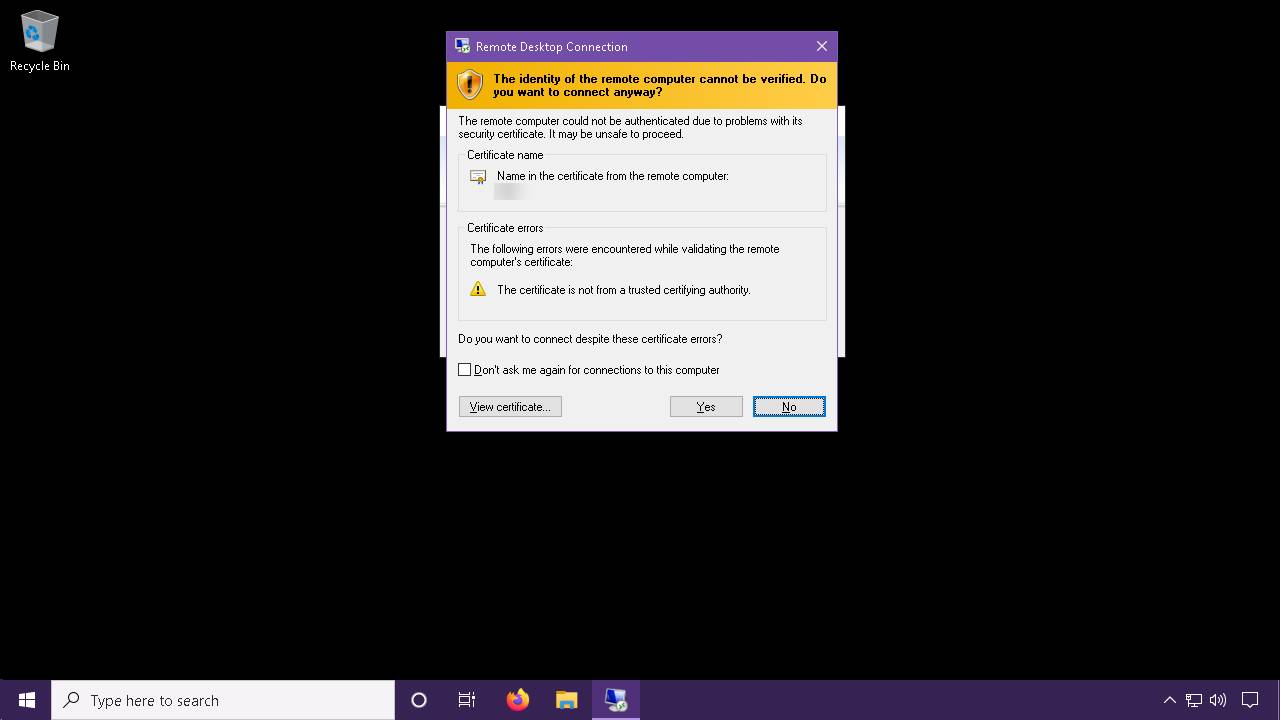
Task: Close the Remote Desktop Connection dialog
Action: click(821, 46)
